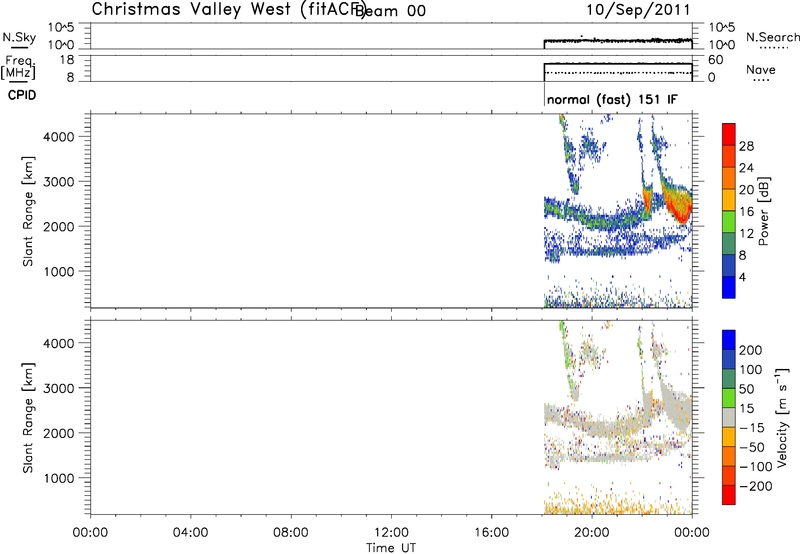Screen dimensions: 800x554
Task: Pick the green 15–50 segment on Velocity bar
Action: tap(729, 398)
